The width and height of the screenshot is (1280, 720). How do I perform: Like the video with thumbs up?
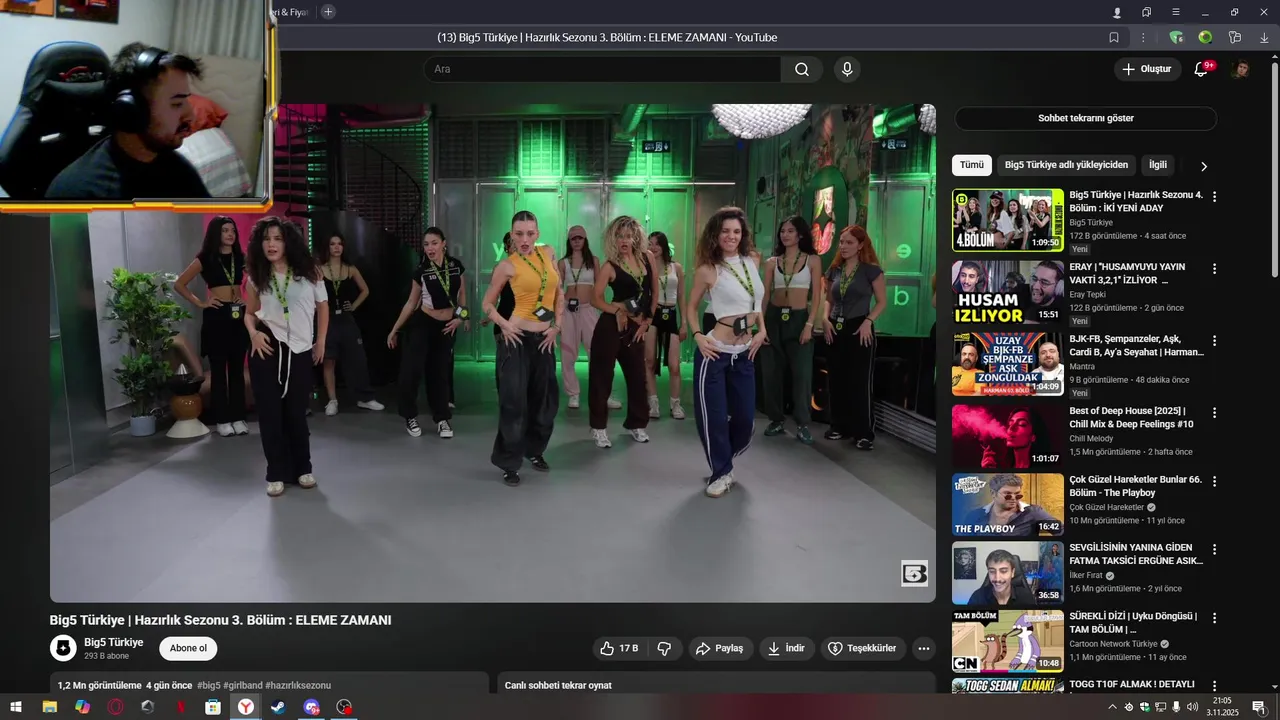pyautogui.click(x=619, y=648)
